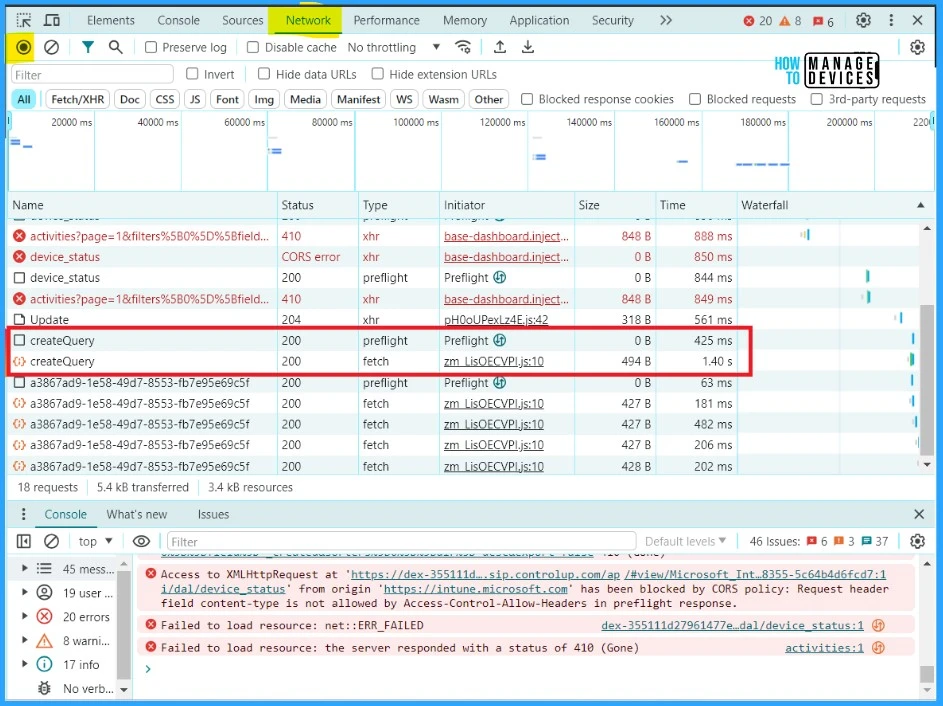Screen dimensions: 943x706
Task: Click the issues count badge 6 in top bar
Action: tap(823, 22)
